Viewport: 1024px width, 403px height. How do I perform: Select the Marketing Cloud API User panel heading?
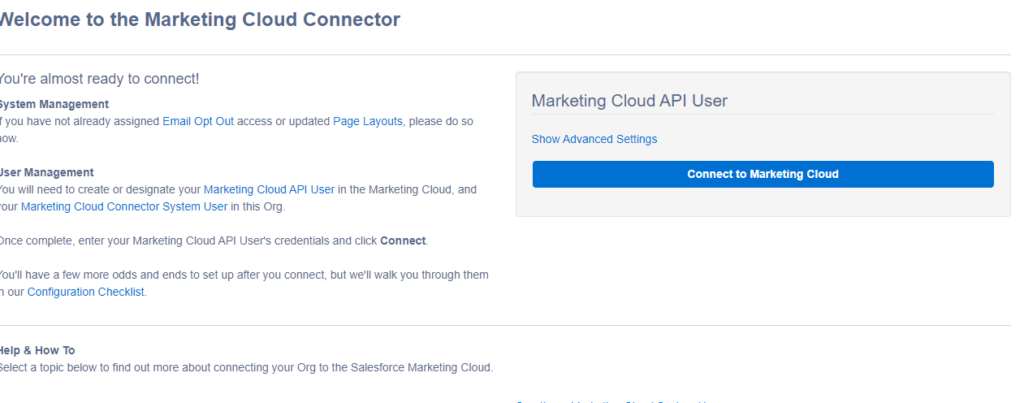click(x=630, y=101)
